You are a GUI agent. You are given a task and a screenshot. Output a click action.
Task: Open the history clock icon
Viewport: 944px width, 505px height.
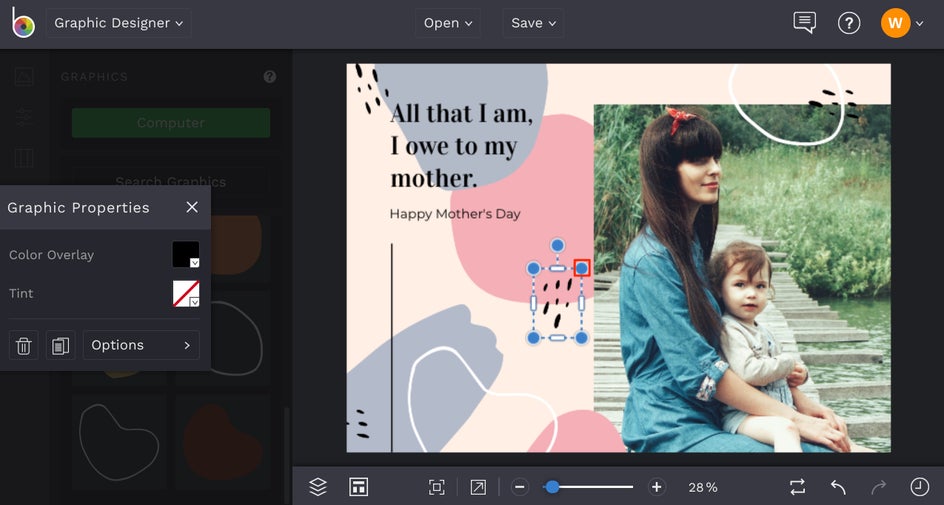click(x=919, y=486)
